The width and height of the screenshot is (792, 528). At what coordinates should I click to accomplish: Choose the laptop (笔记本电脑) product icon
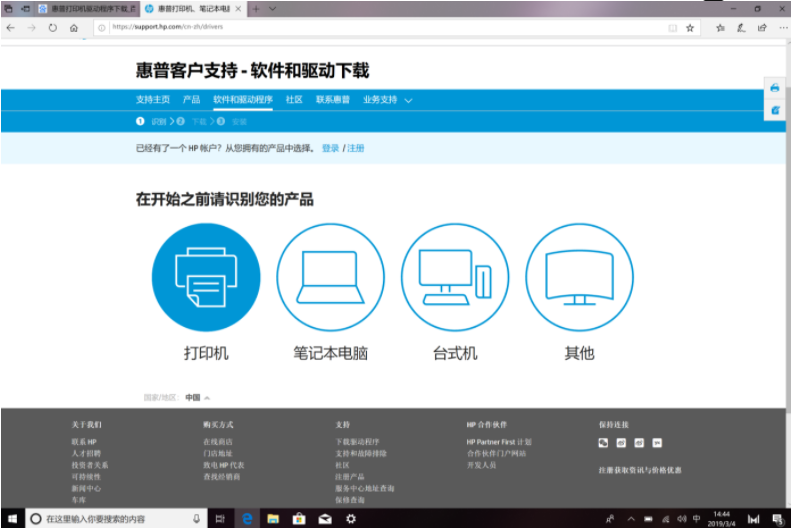coord(330,277)
